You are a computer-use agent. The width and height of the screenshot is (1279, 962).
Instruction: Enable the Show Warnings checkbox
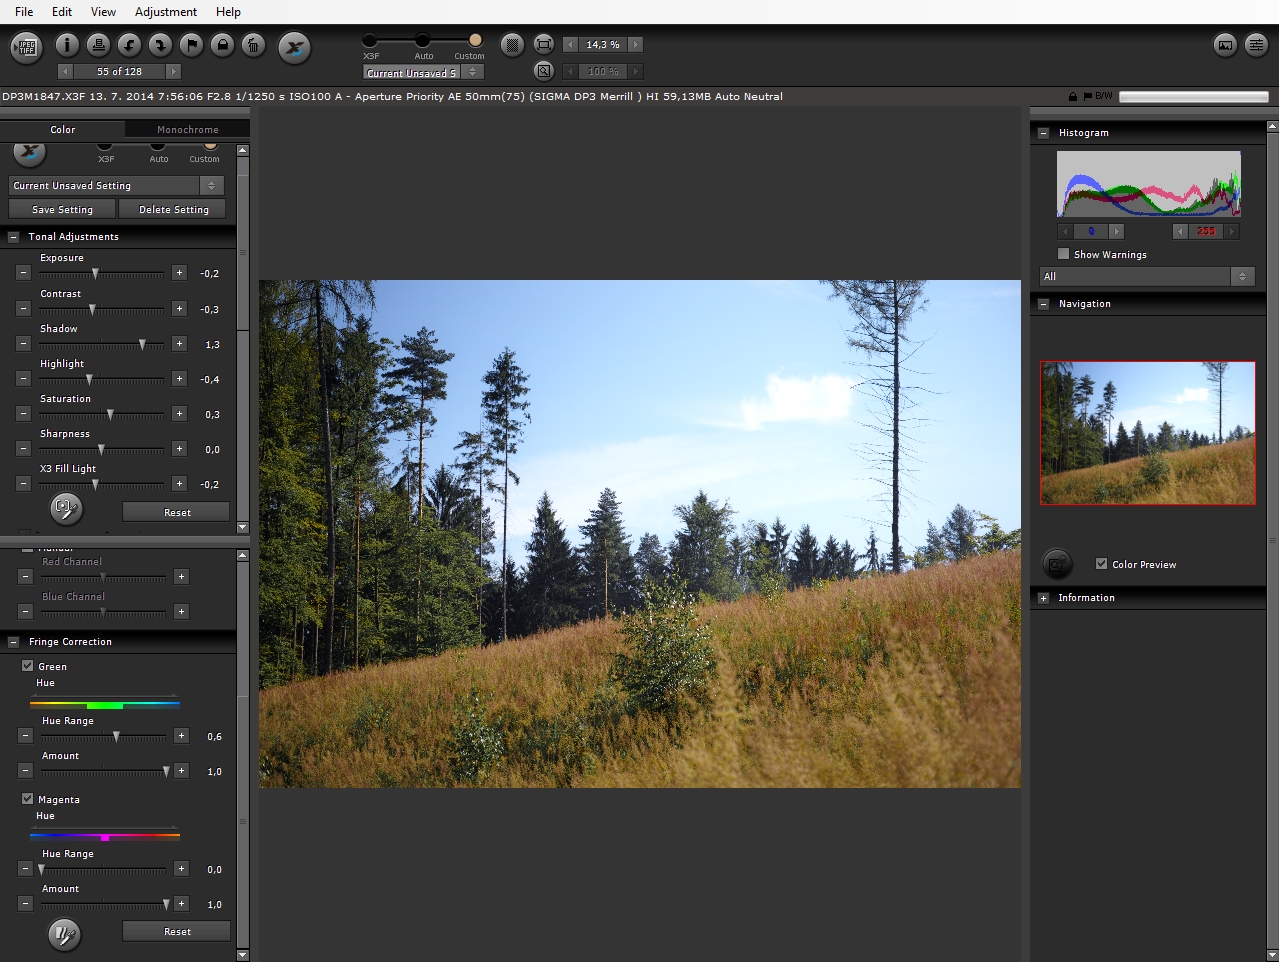tap(1064, 254)
